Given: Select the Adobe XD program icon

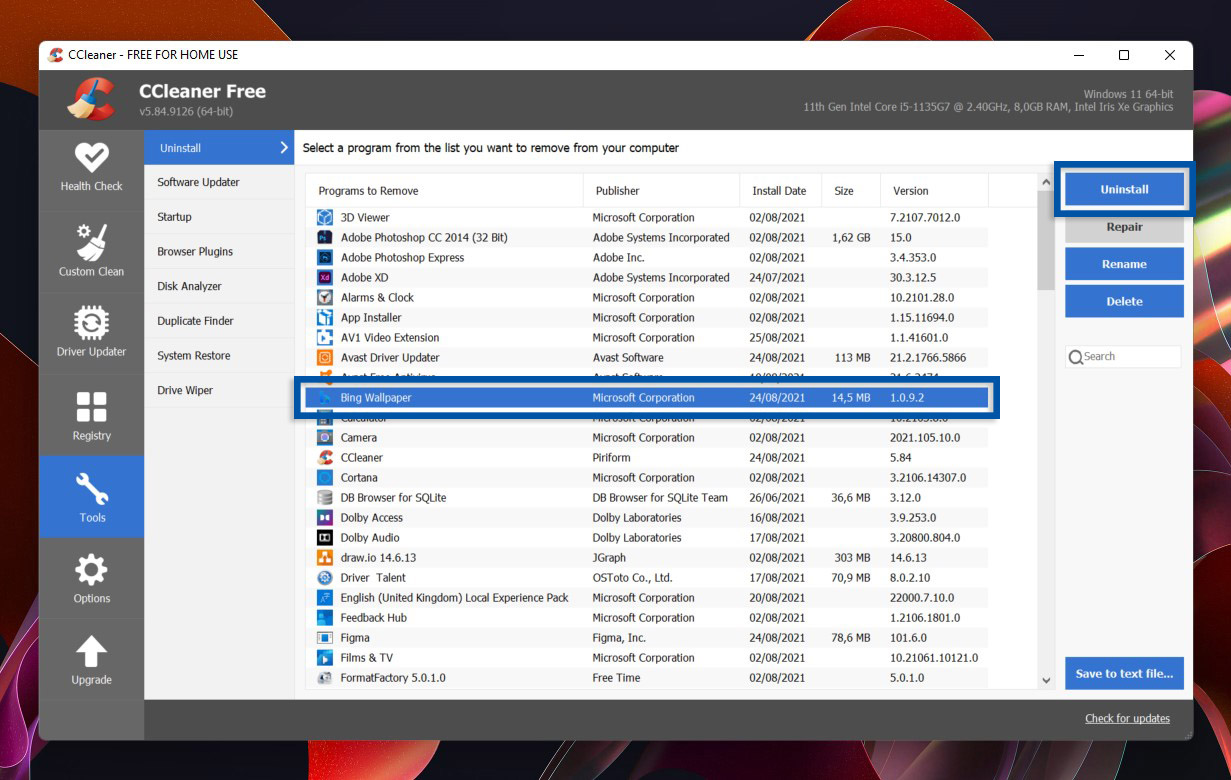Looking at the screenshot, I should click(x=323, y=277).
